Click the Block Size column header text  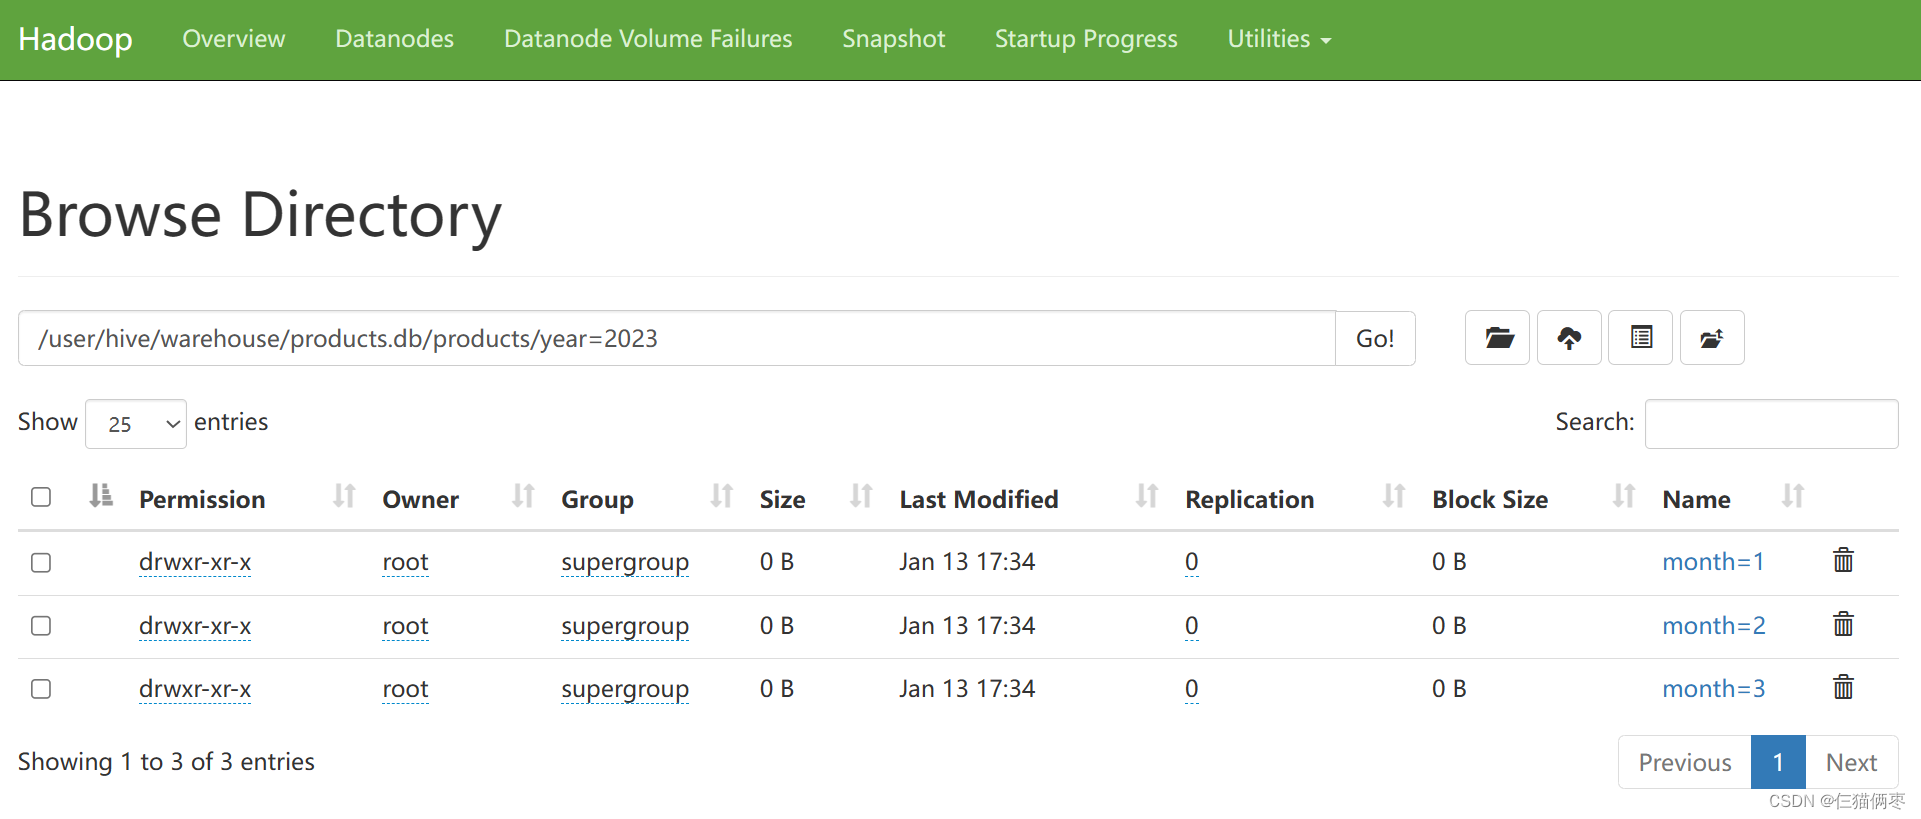[1490, 499]
